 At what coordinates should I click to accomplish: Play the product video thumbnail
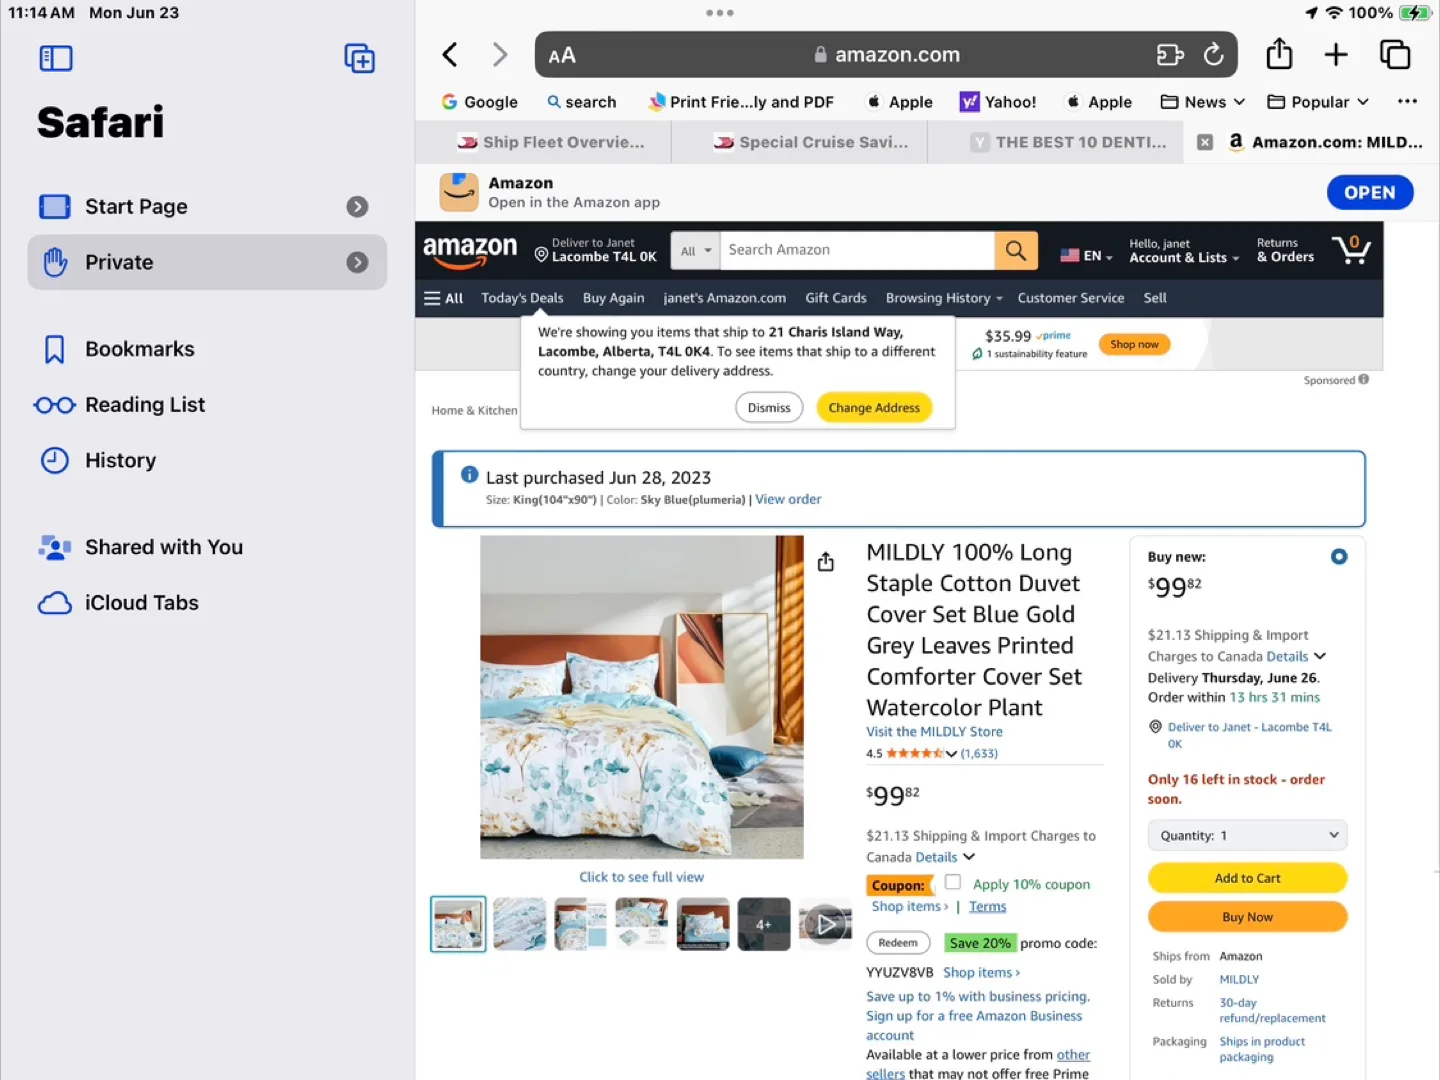825,924
